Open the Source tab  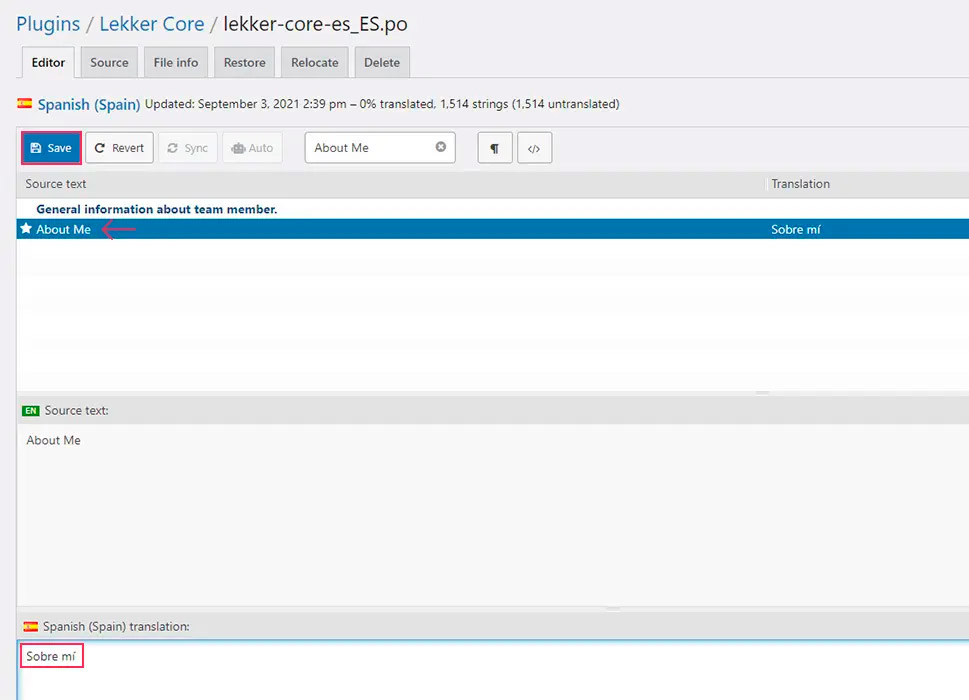[109, 62]
